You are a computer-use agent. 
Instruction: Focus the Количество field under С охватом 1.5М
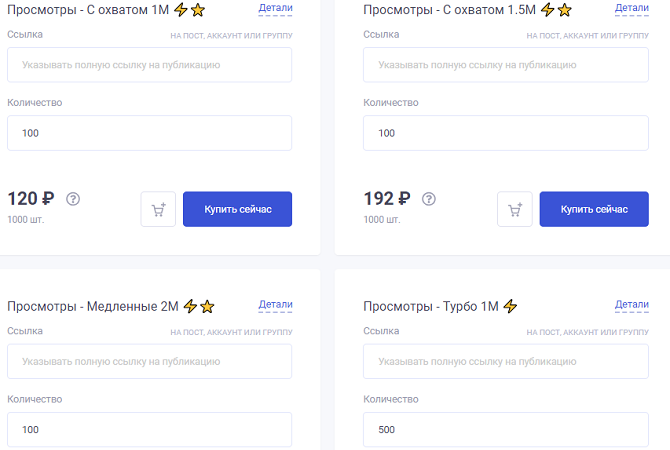click(x=506, y=133)
